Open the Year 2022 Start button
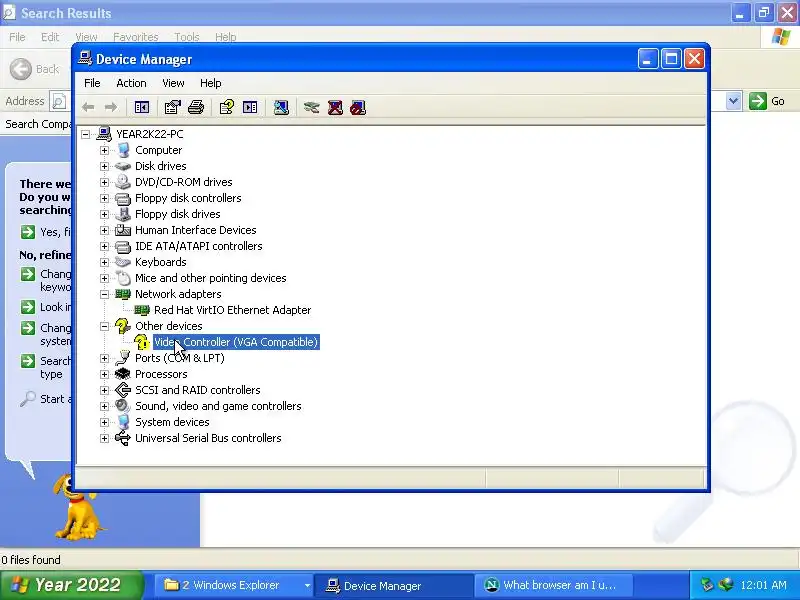This screenshot has width=800, height=600. pos(71,585)
